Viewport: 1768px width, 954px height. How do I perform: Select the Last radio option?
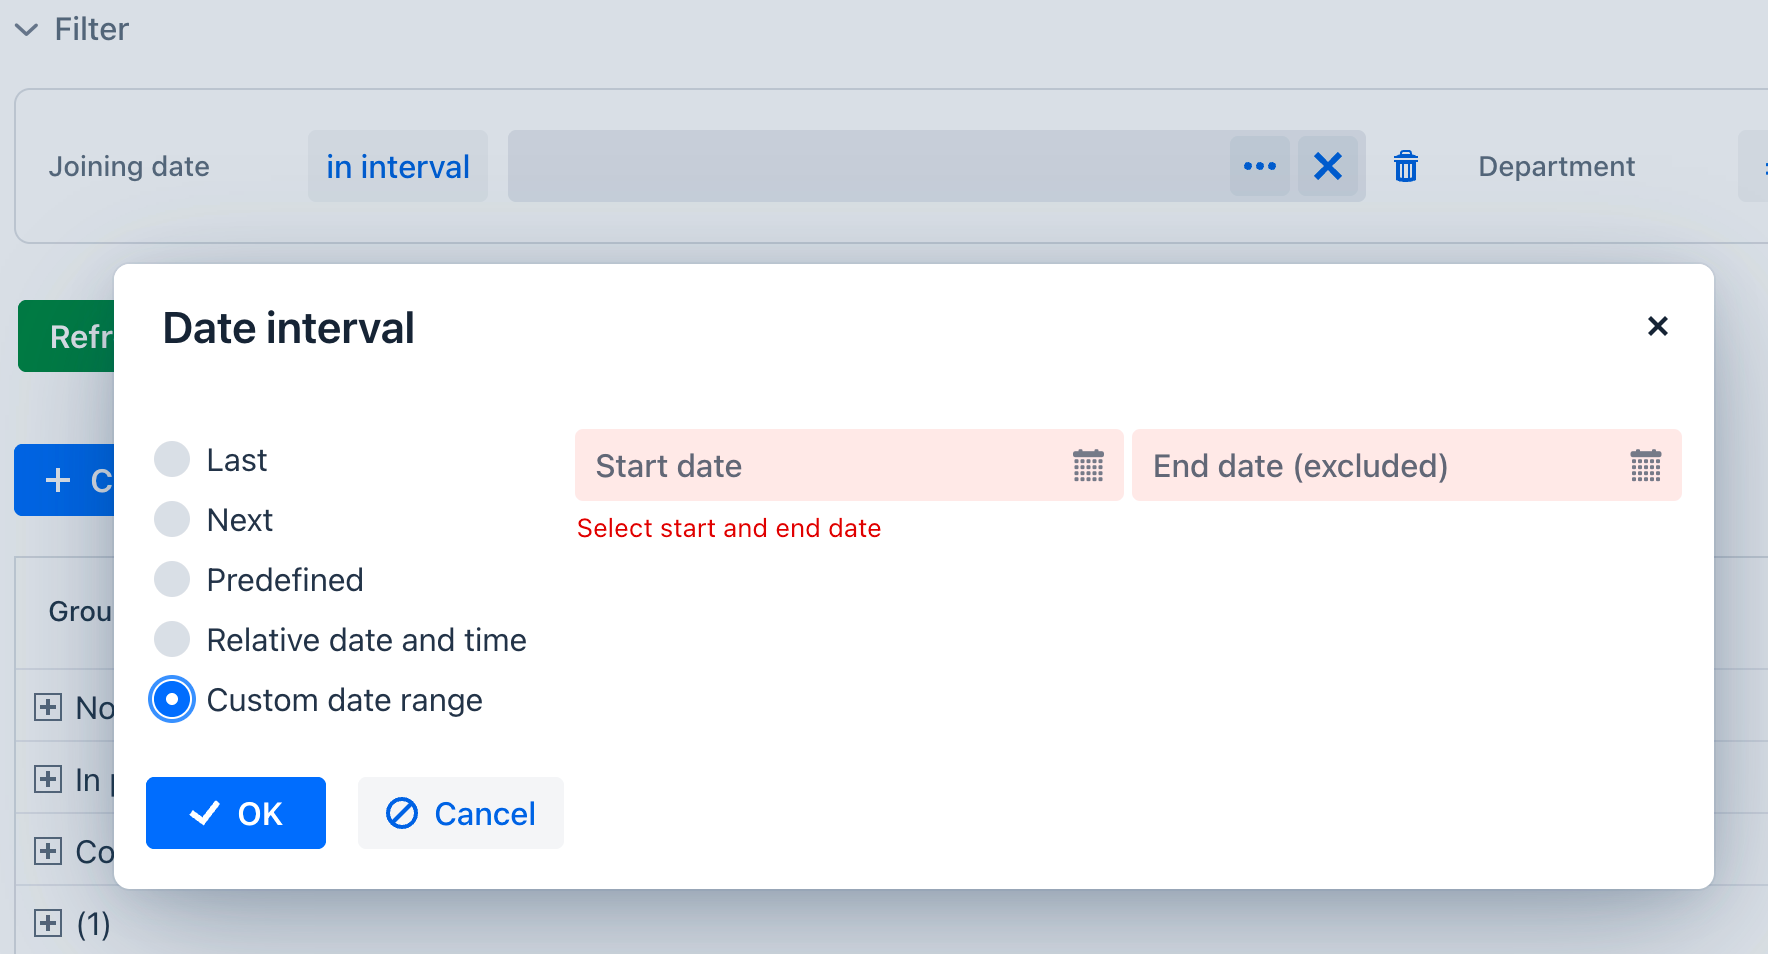[172, 460]
